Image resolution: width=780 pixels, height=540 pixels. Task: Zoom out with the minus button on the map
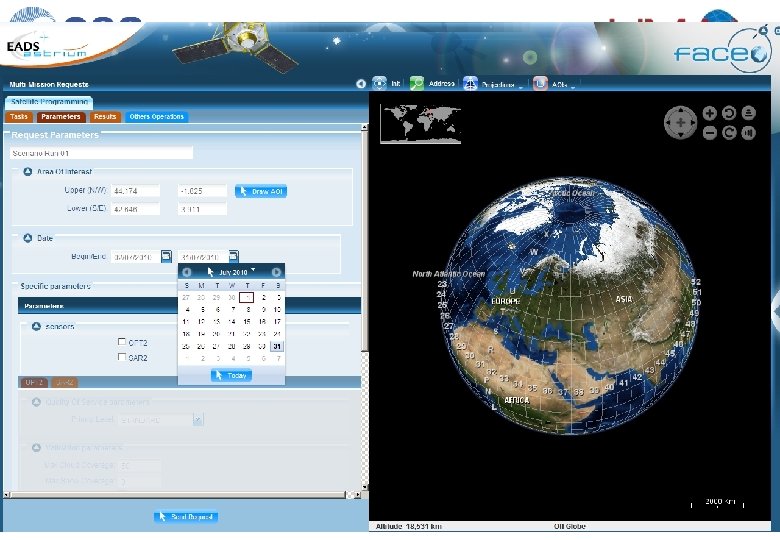[x=710, y=133]
